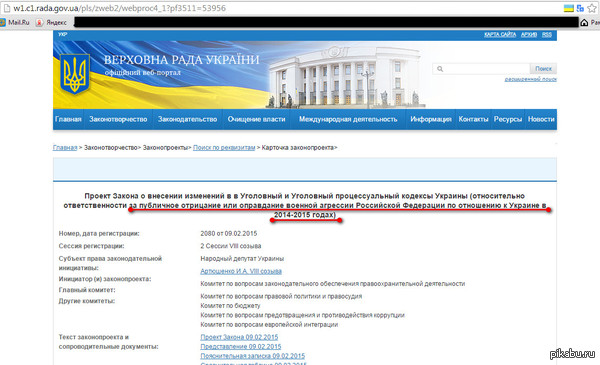The image size is (600, 365).
Task: Click the Сессия регистрации label
Action: 91,246
